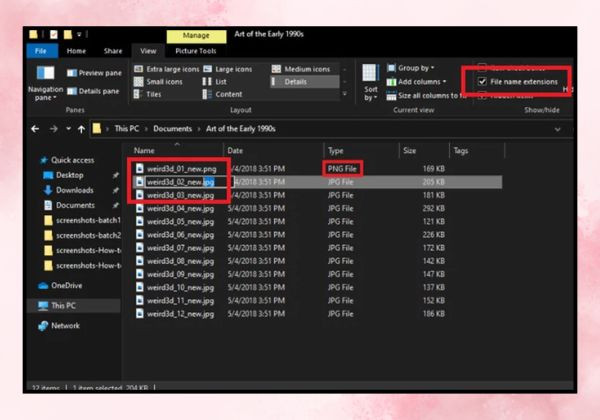Screen dimensions: 600x420
Task: Click Size all columns to fit
Action: pyautogui.click(x=426, y=96)
